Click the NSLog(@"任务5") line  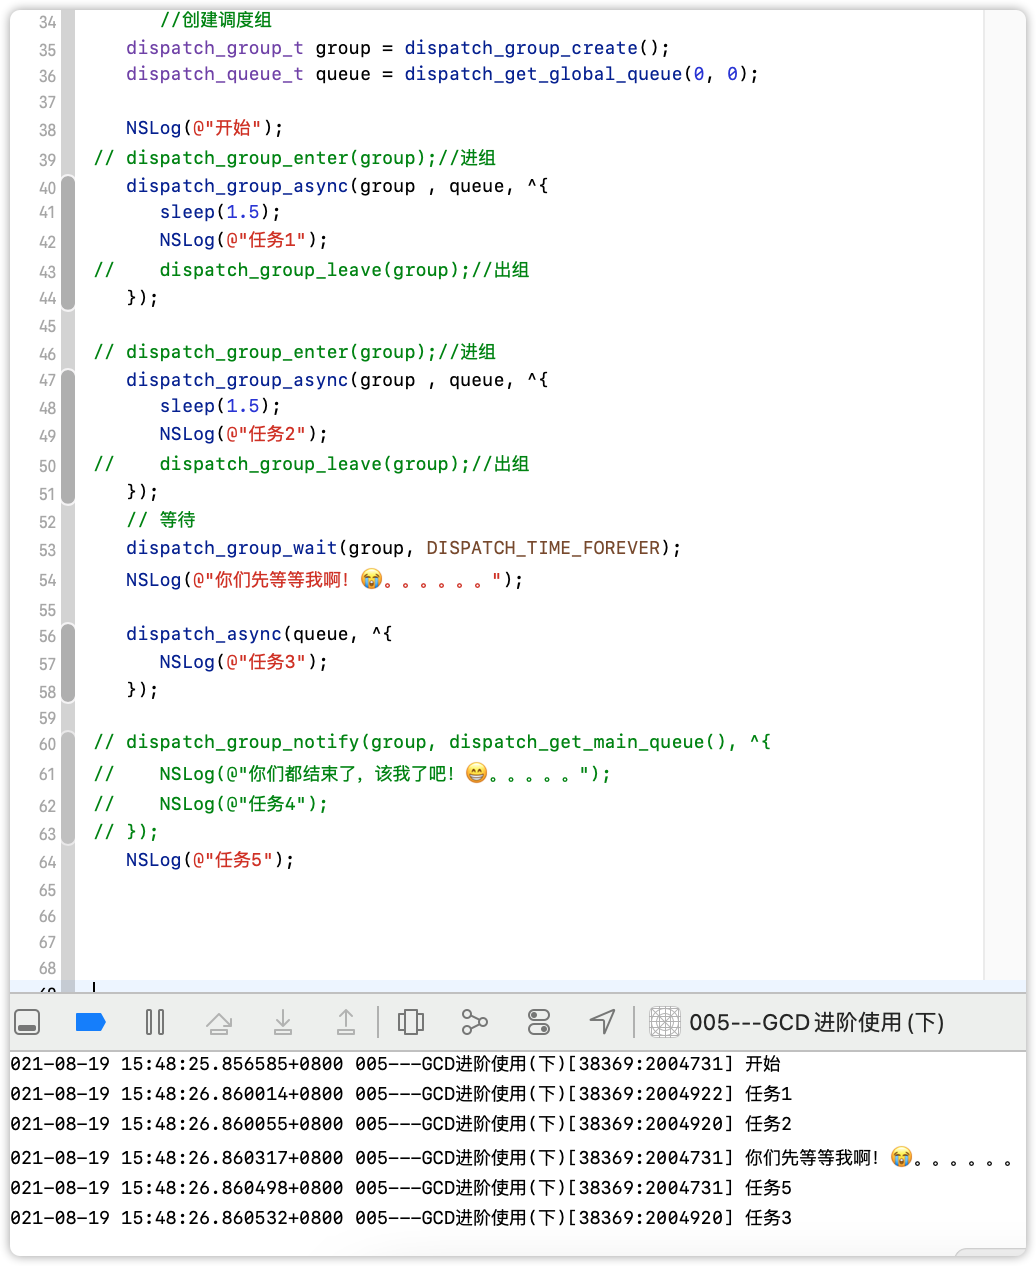coord(210,860)
